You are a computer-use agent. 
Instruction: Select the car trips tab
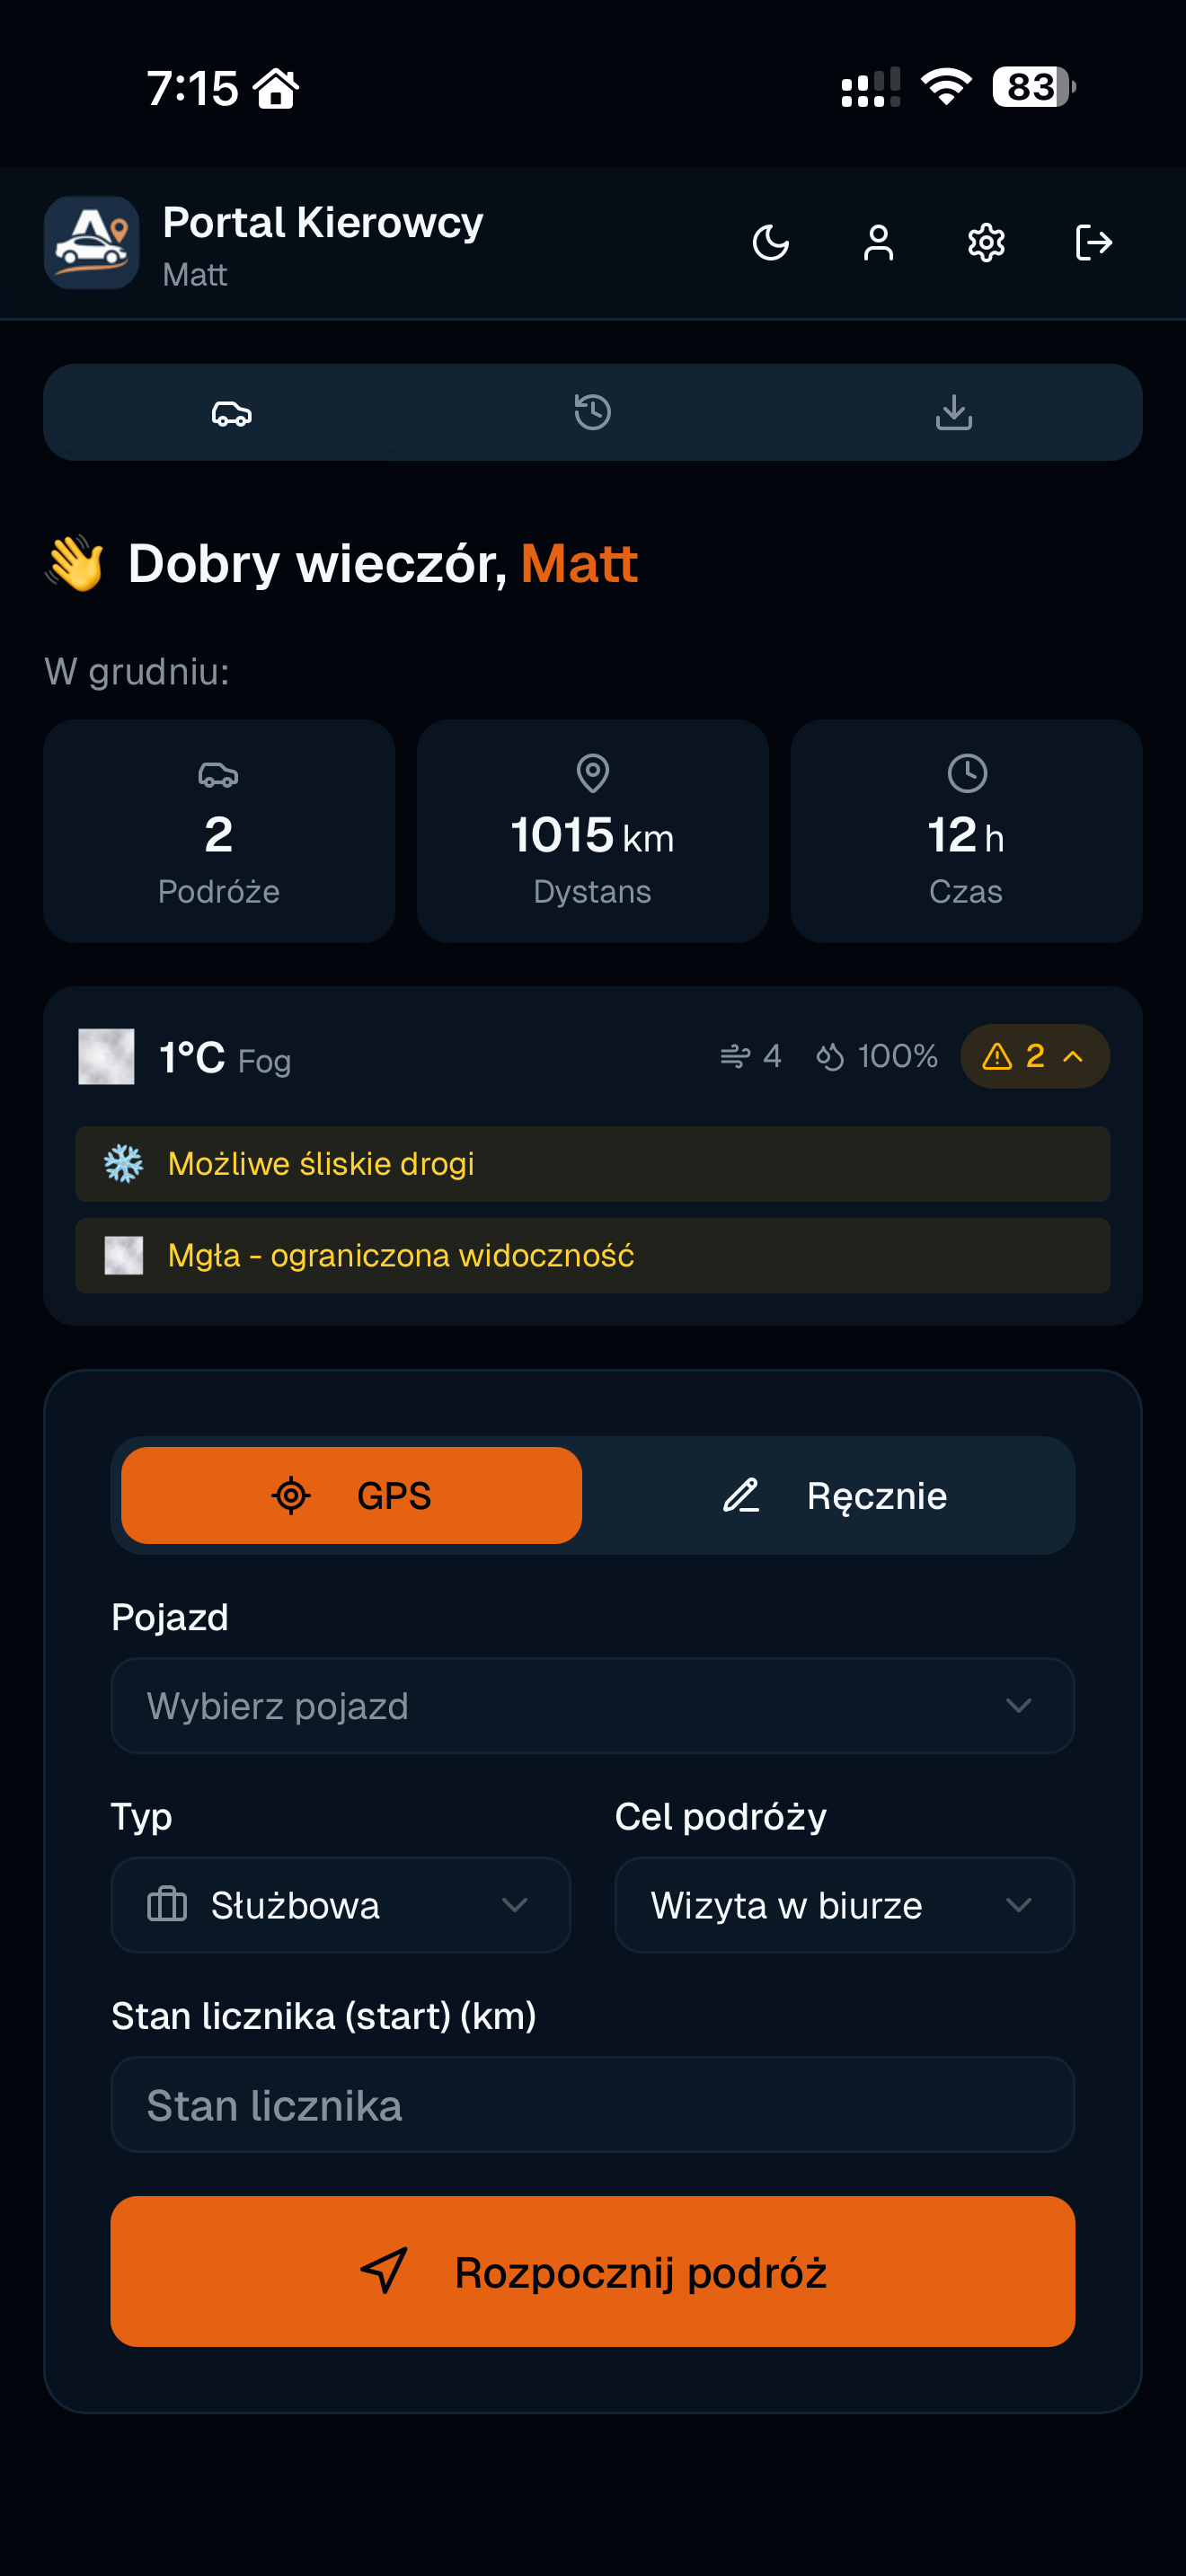pyautogui.click(x=231, y=412)
